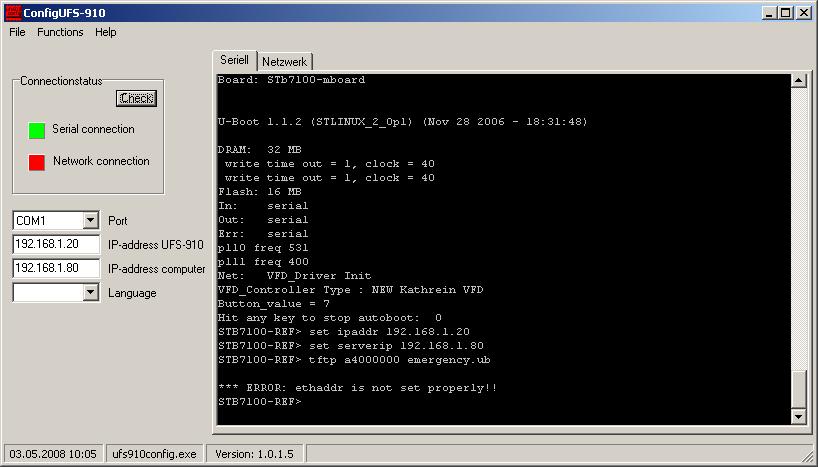Click the 'pll0 freq 531' line
Screen dimensions: 818x467
pos(263,248)
